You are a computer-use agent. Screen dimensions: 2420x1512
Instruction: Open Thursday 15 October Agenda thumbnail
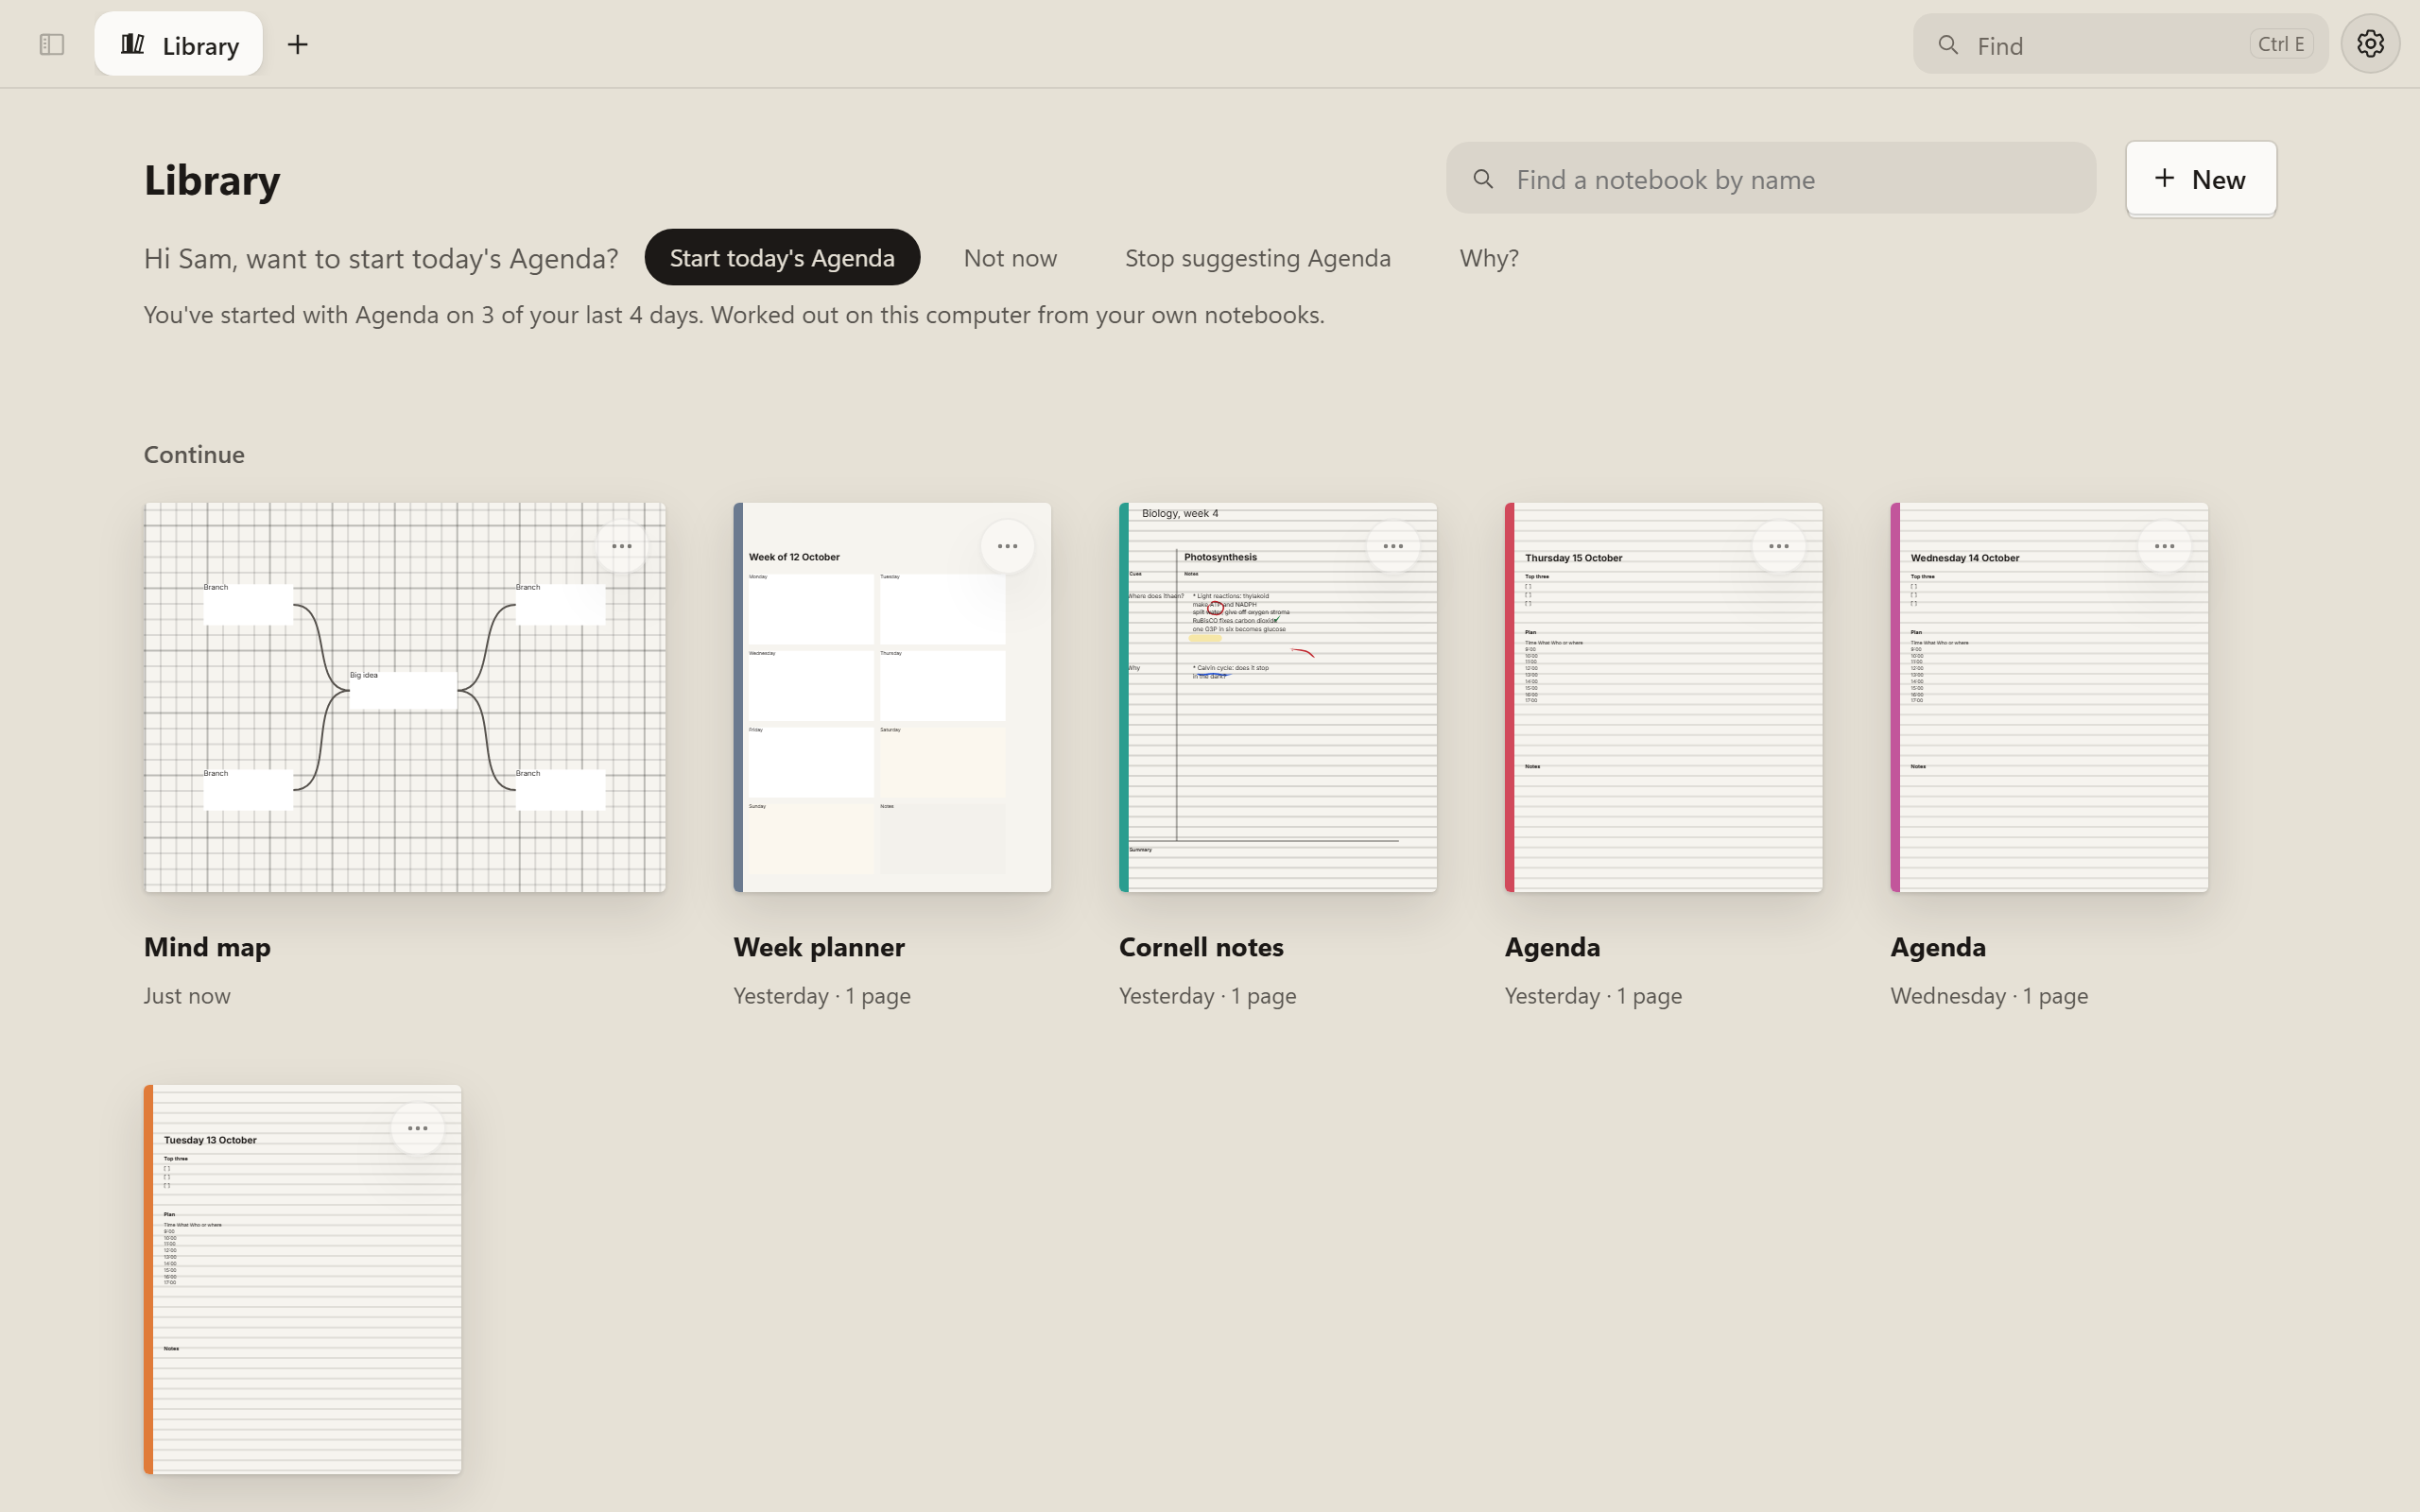coord(1663,697)
